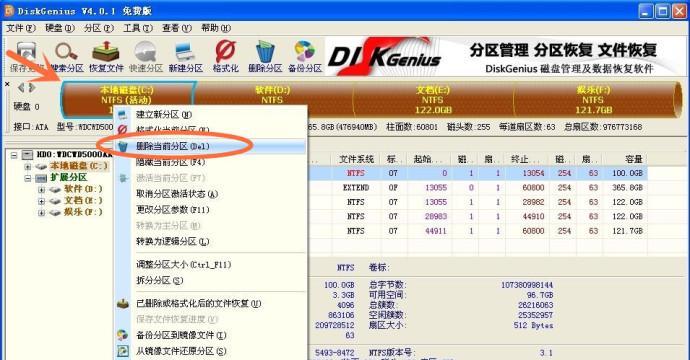The width and height of the screenshot is (690, 360).
Task: Choose 调整分区大小(Ctrl_F11) menu entry
Action: click(x=210, y=264)
